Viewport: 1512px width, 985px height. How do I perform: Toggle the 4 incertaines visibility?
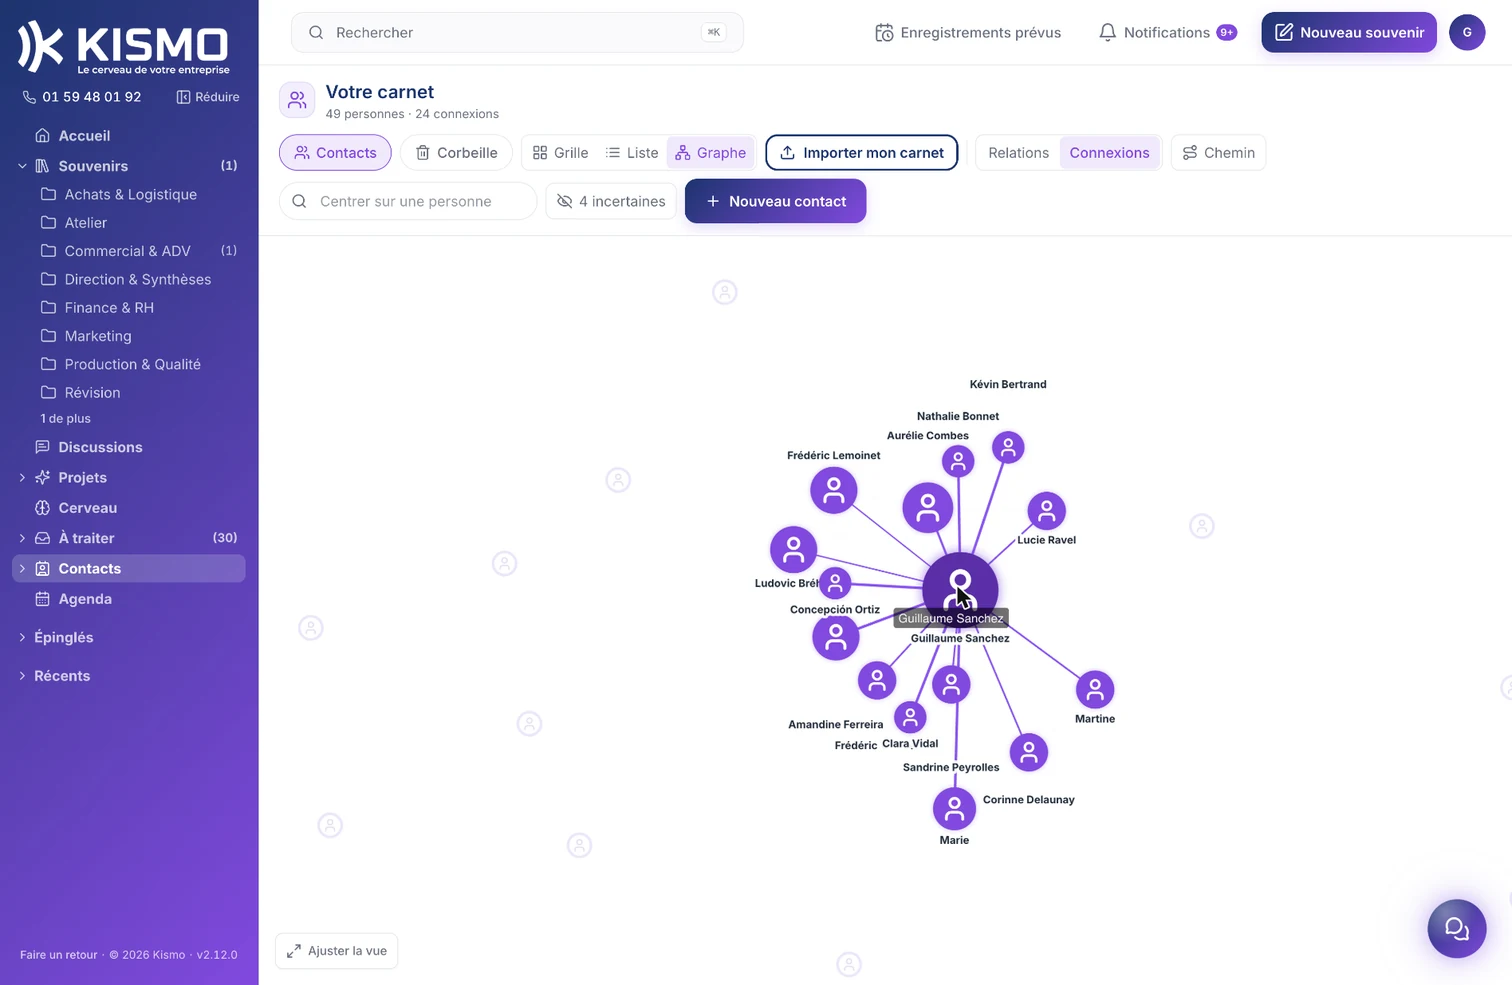(611, 201)
